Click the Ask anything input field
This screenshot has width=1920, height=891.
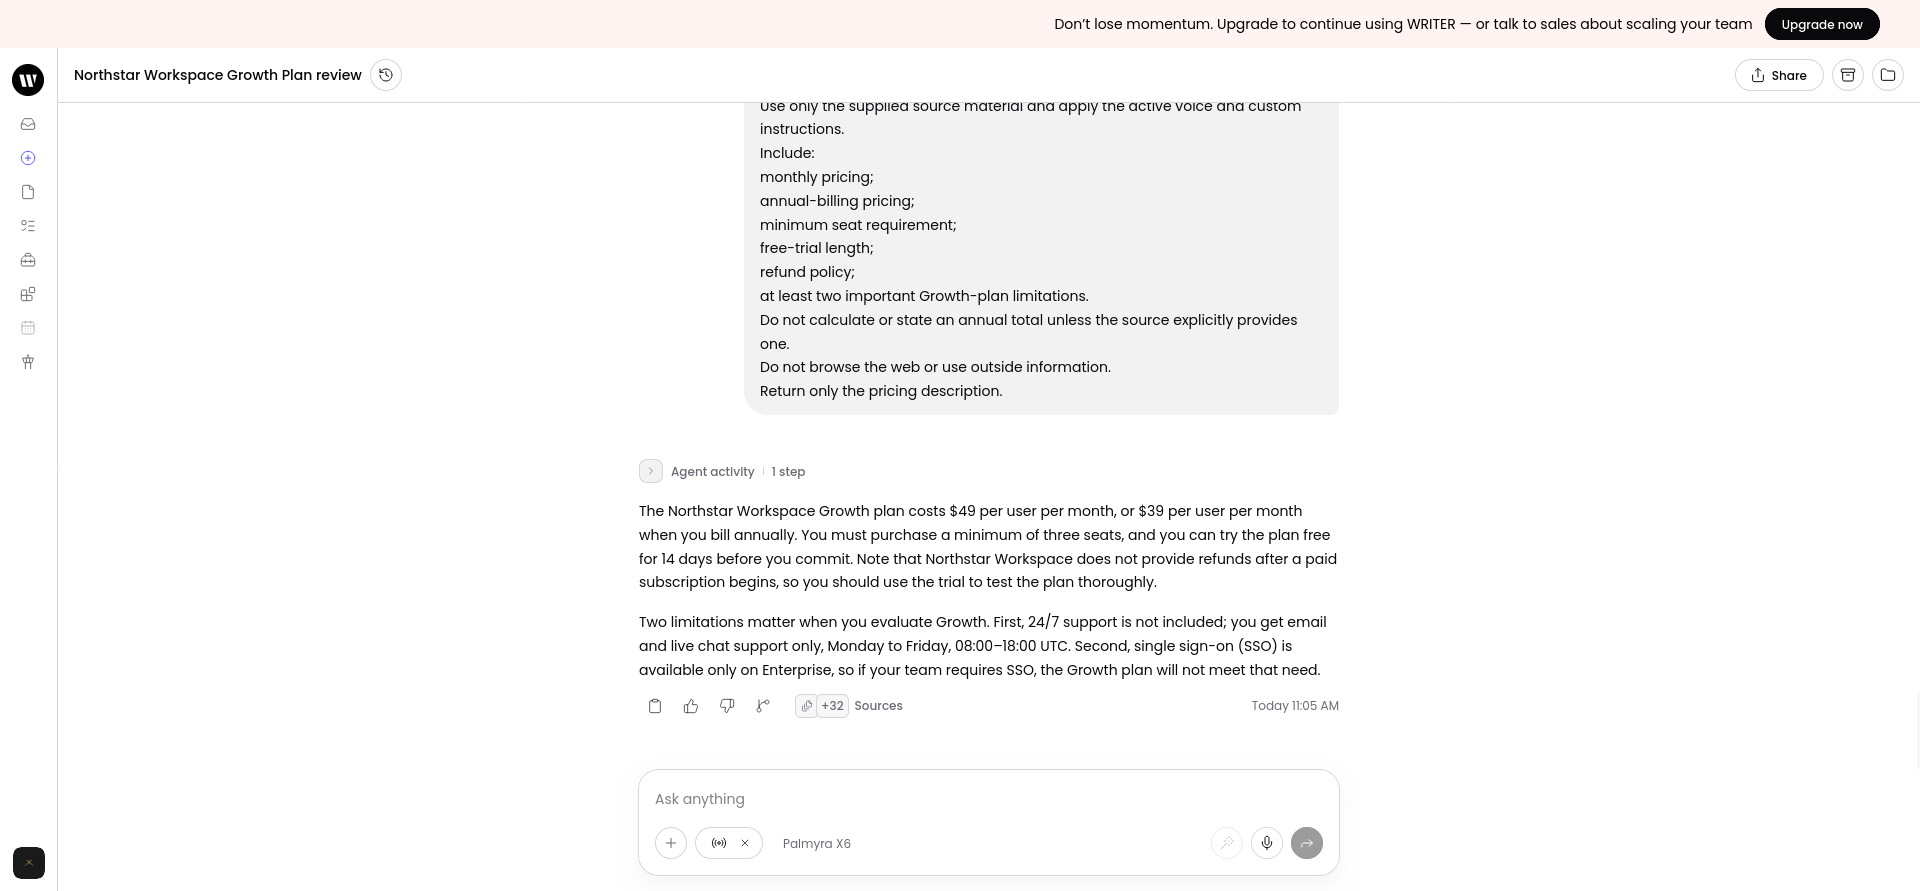[988, 799]
